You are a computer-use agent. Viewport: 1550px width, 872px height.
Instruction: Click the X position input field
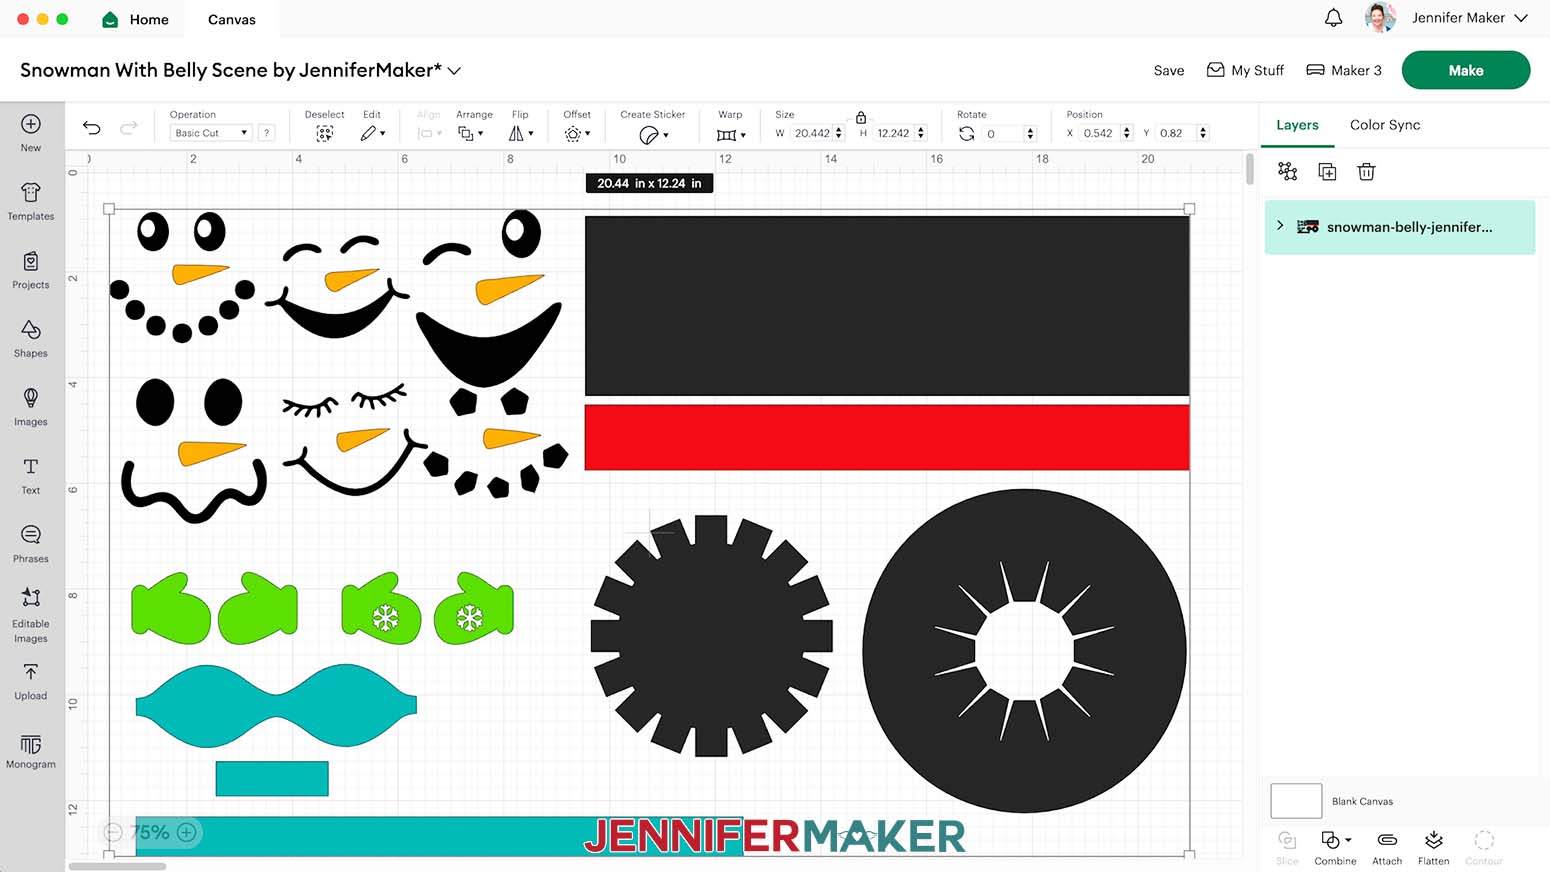tap(1099, 133)
